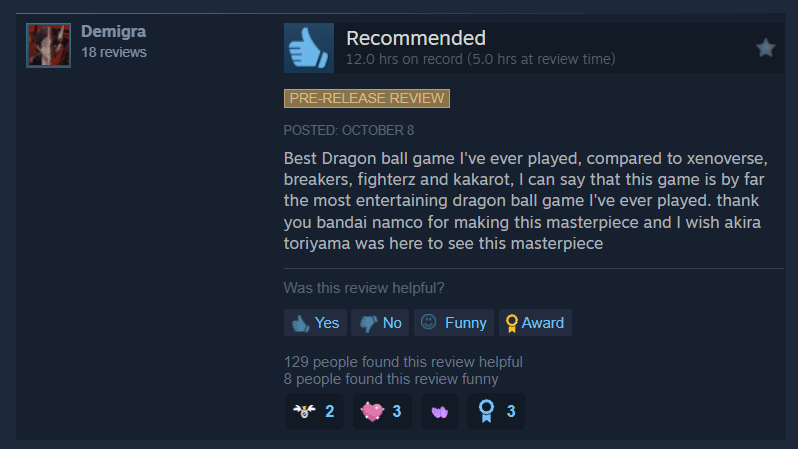Give an Award to this review
798x449 pixels.
tap(535, 323)
